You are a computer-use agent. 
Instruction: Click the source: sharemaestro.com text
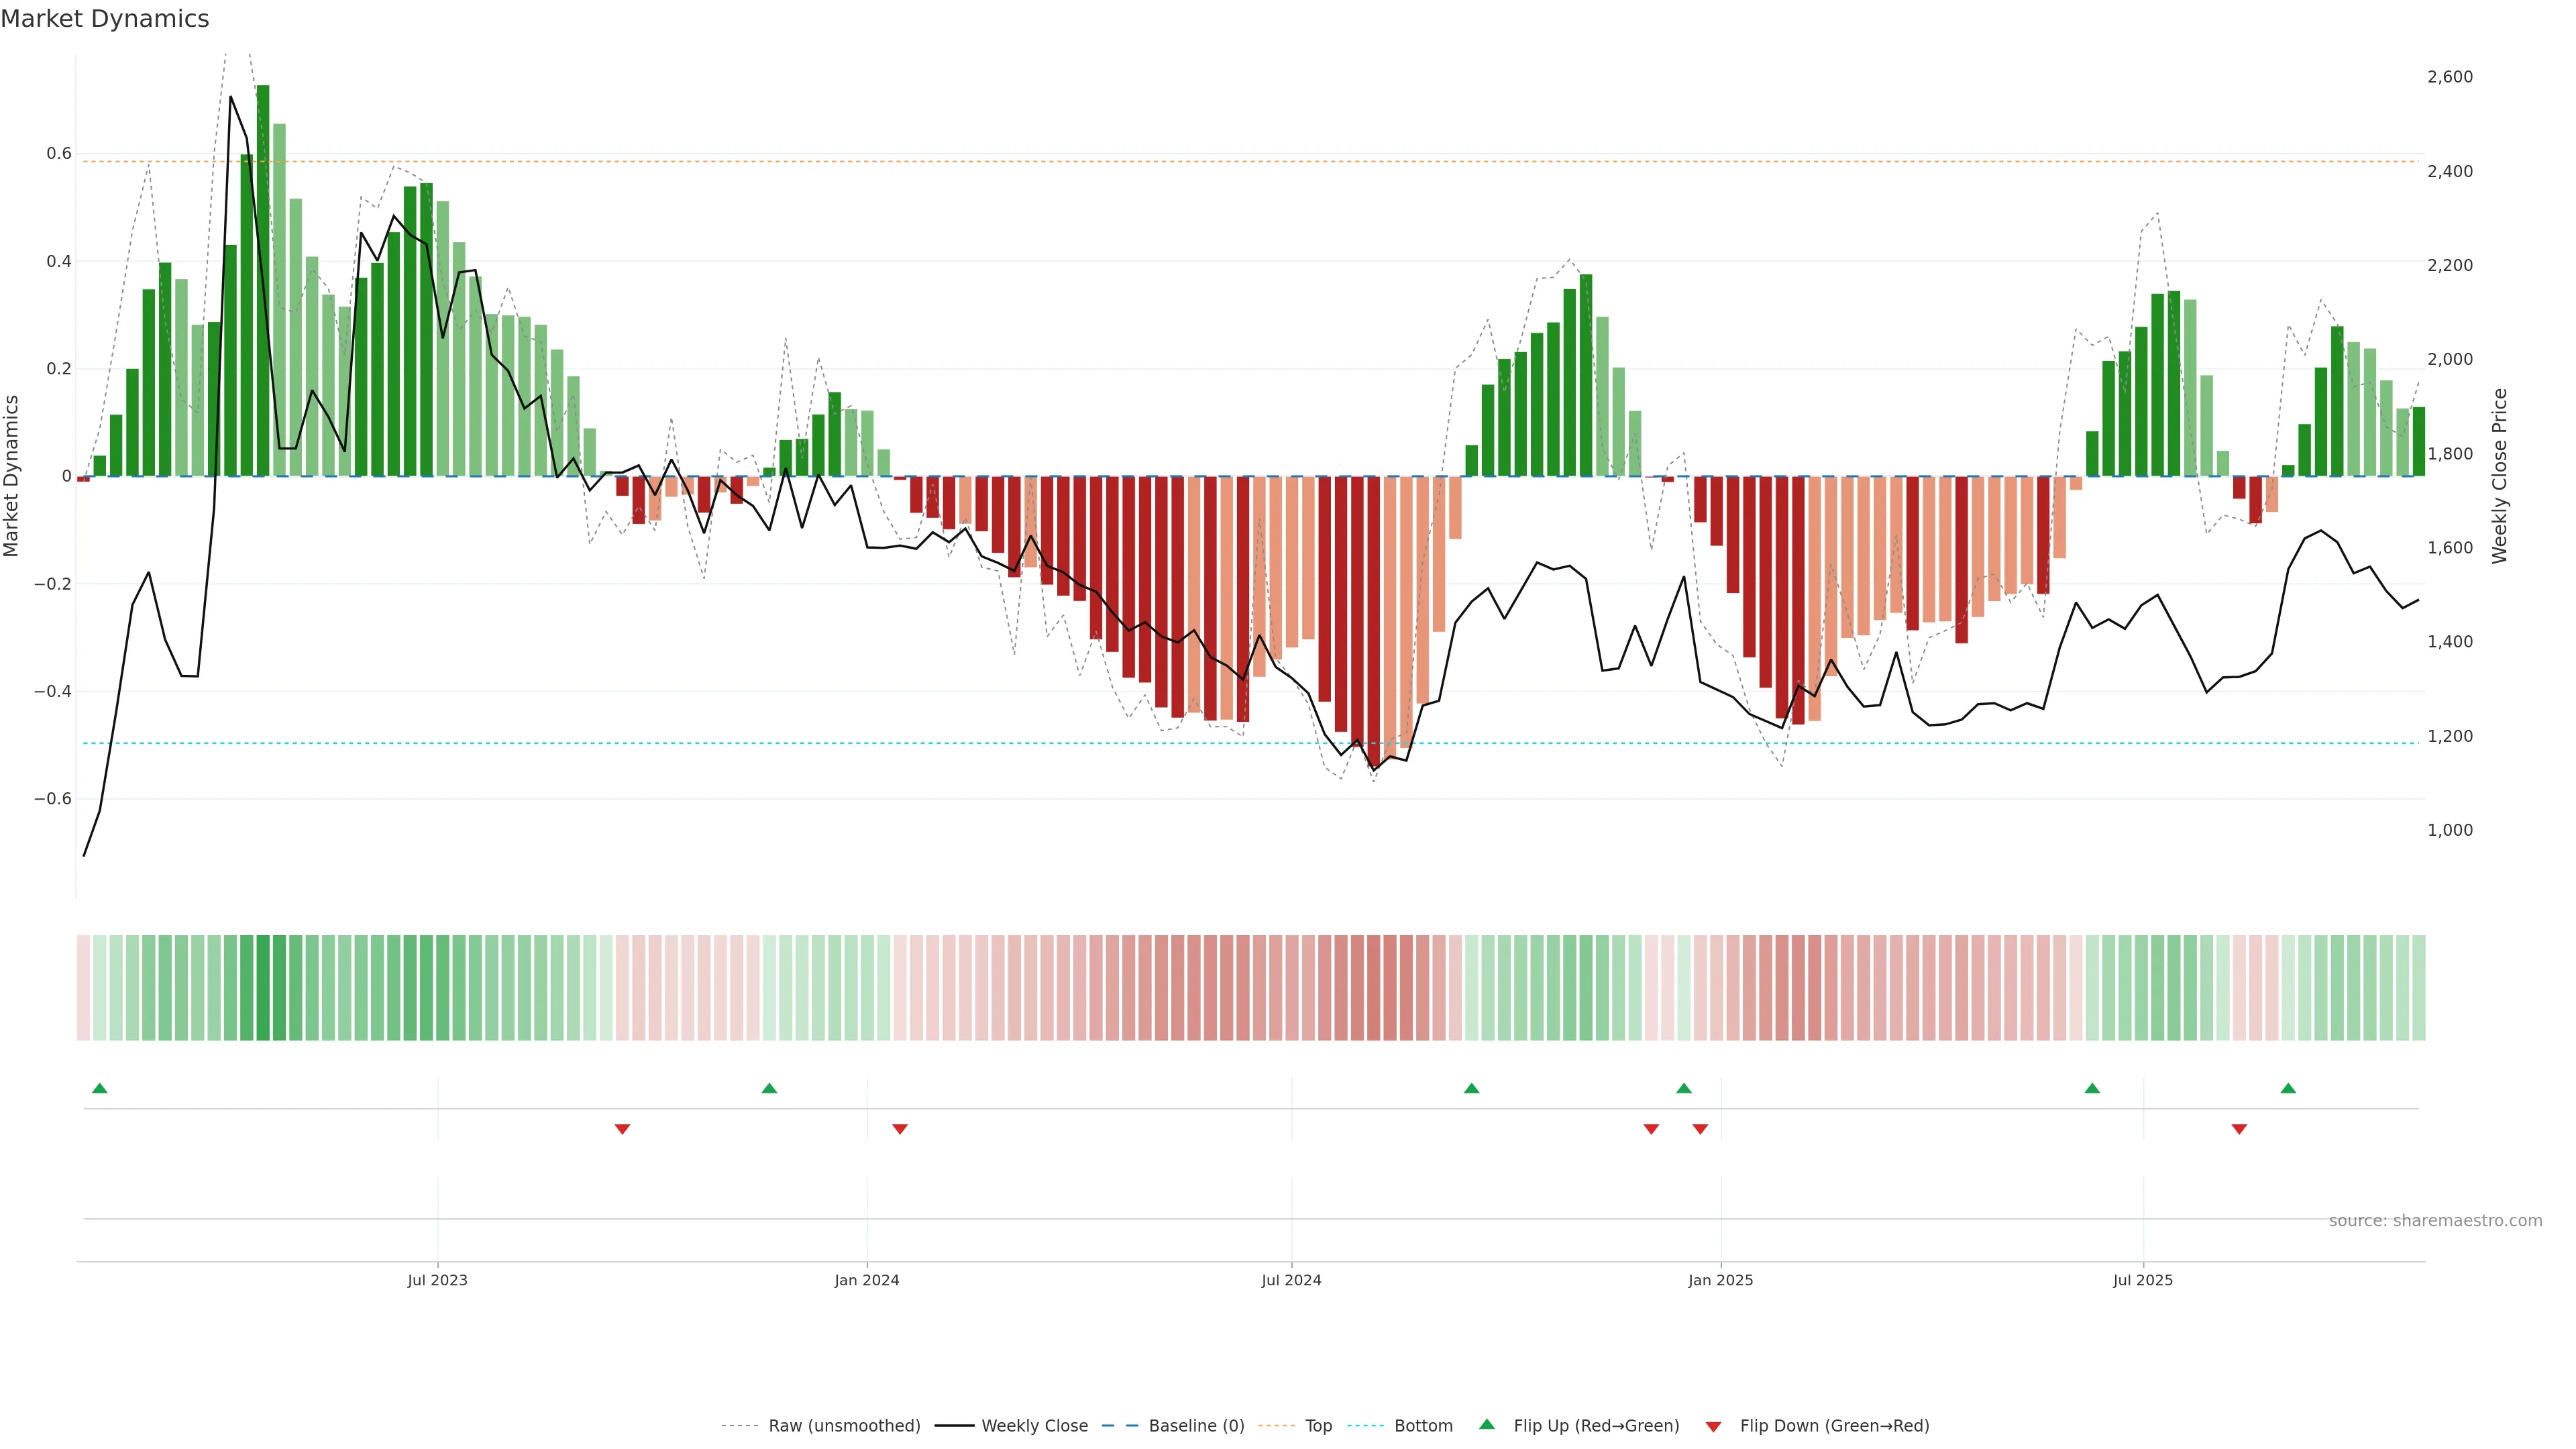click(2435, 1221)
